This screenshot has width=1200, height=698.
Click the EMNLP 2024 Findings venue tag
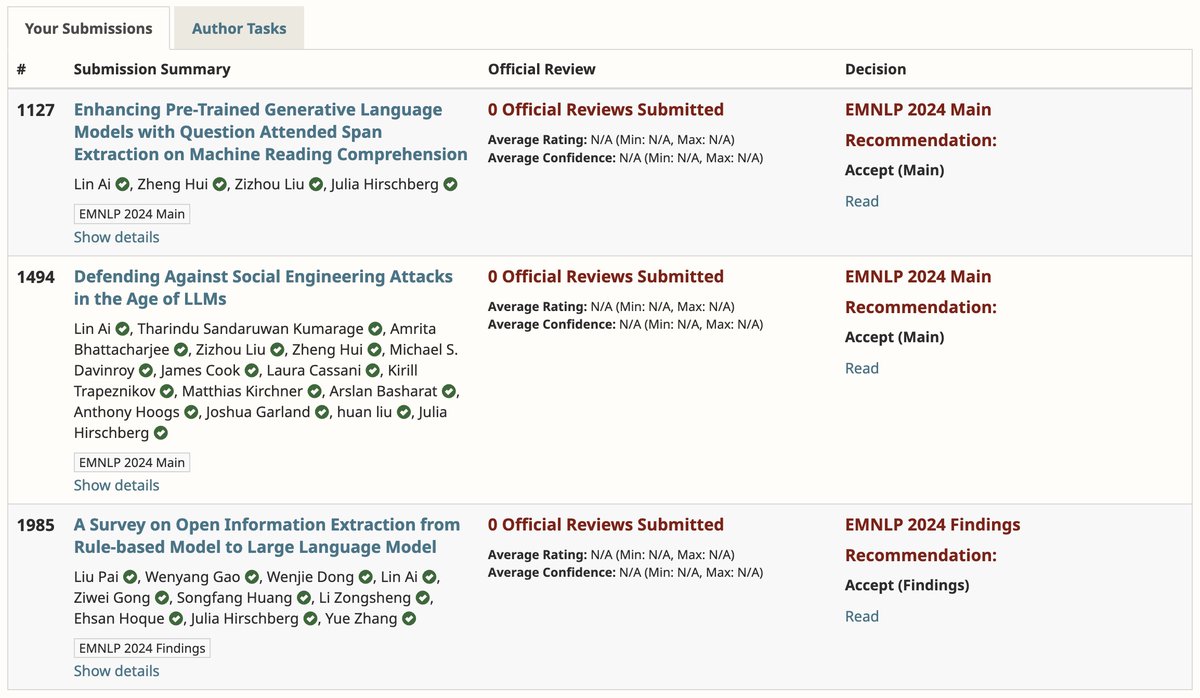141,647
